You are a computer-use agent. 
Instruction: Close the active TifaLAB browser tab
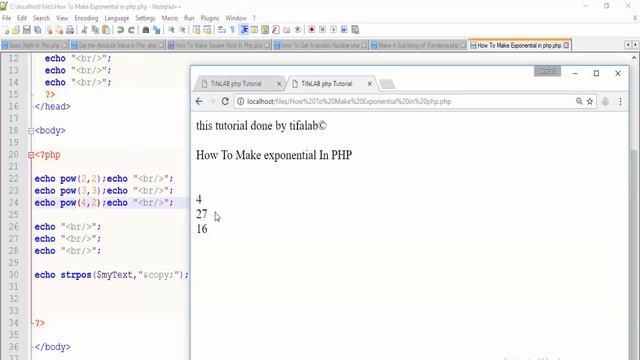tap(370, 84)
